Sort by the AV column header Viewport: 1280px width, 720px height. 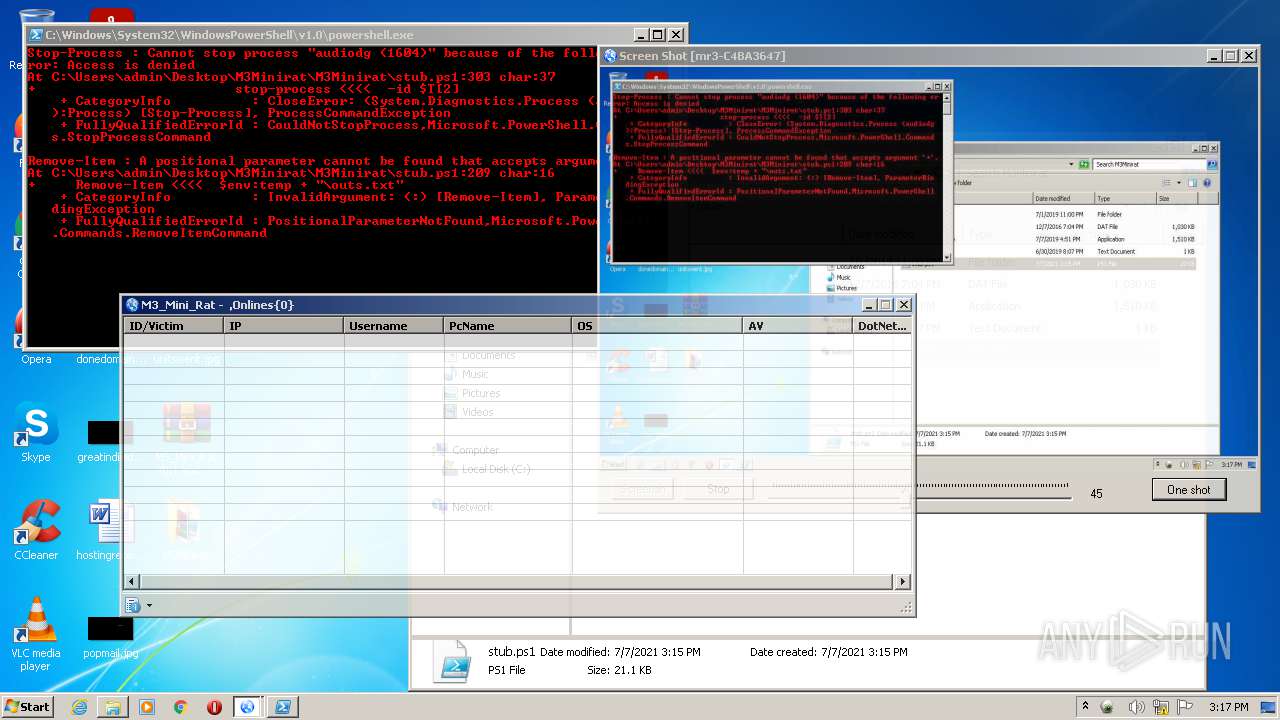click(797, 326)
